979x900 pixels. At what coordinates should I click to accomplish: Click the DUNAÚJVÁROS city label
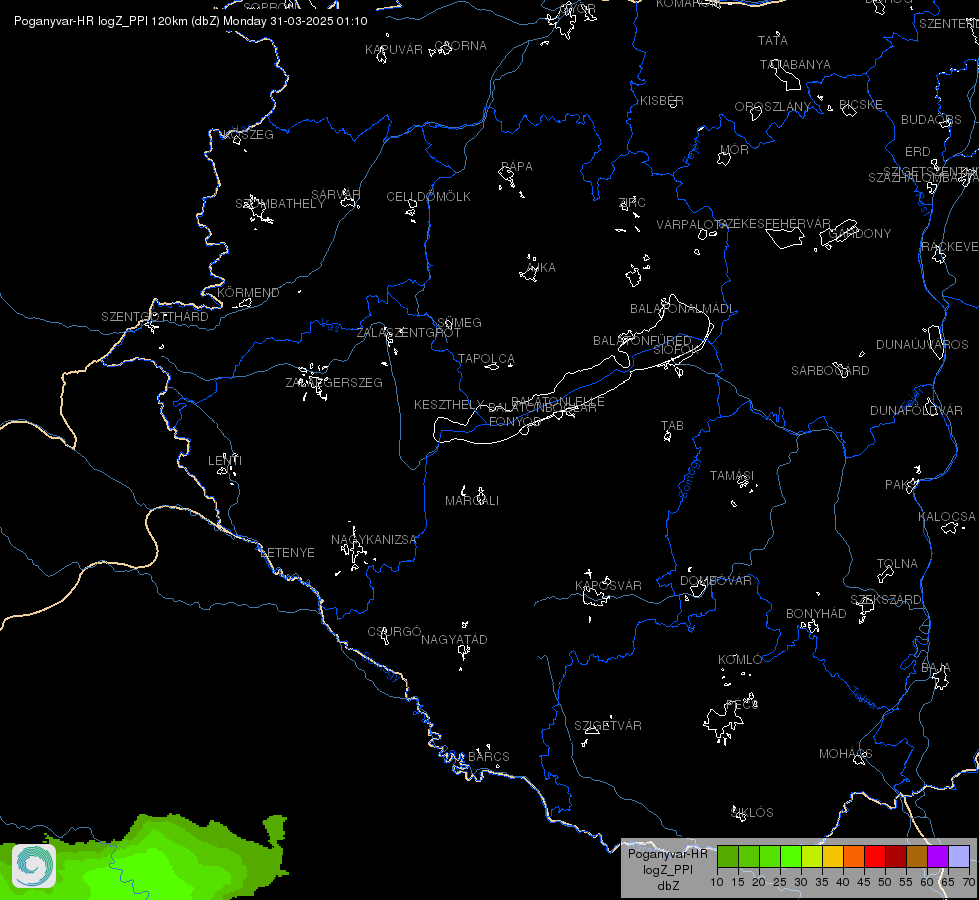(x=922, y=345)
